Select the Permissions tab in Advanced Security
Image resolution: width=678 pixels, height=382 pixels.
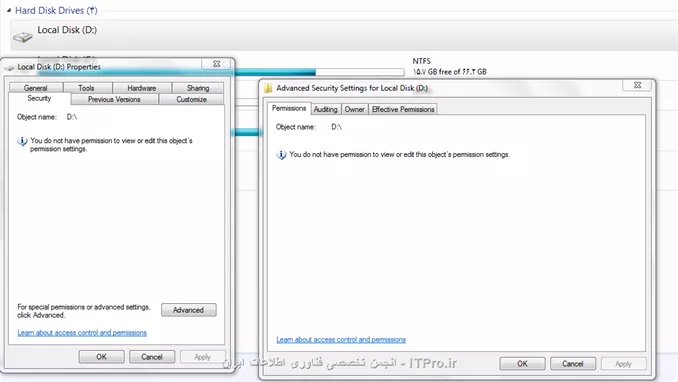[289, 109]
